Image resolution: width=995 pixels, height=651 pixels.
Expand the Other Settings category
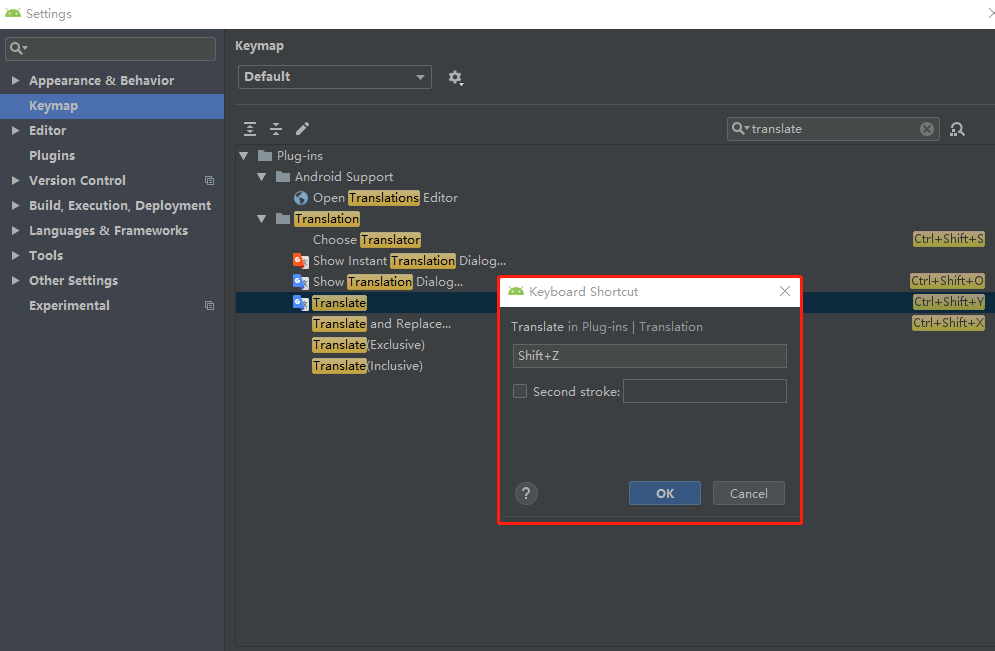(15, 280)
